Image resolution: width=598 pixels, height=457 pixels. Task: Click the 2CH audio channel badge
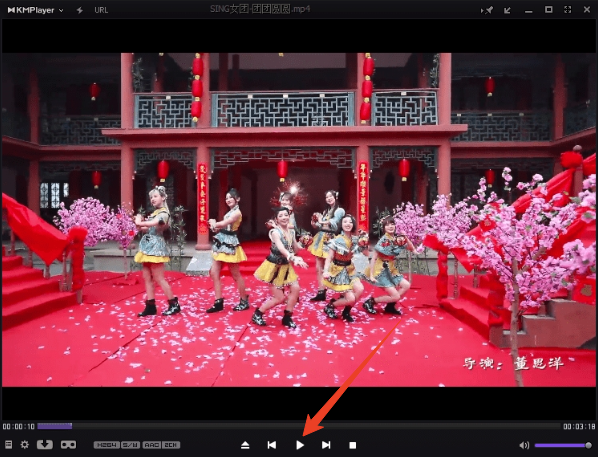(x=171, y=445)
